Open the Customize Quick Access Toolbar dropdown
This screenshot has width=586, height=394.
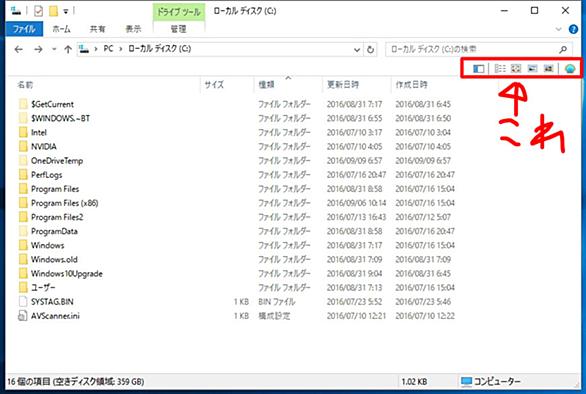[66, 12]
